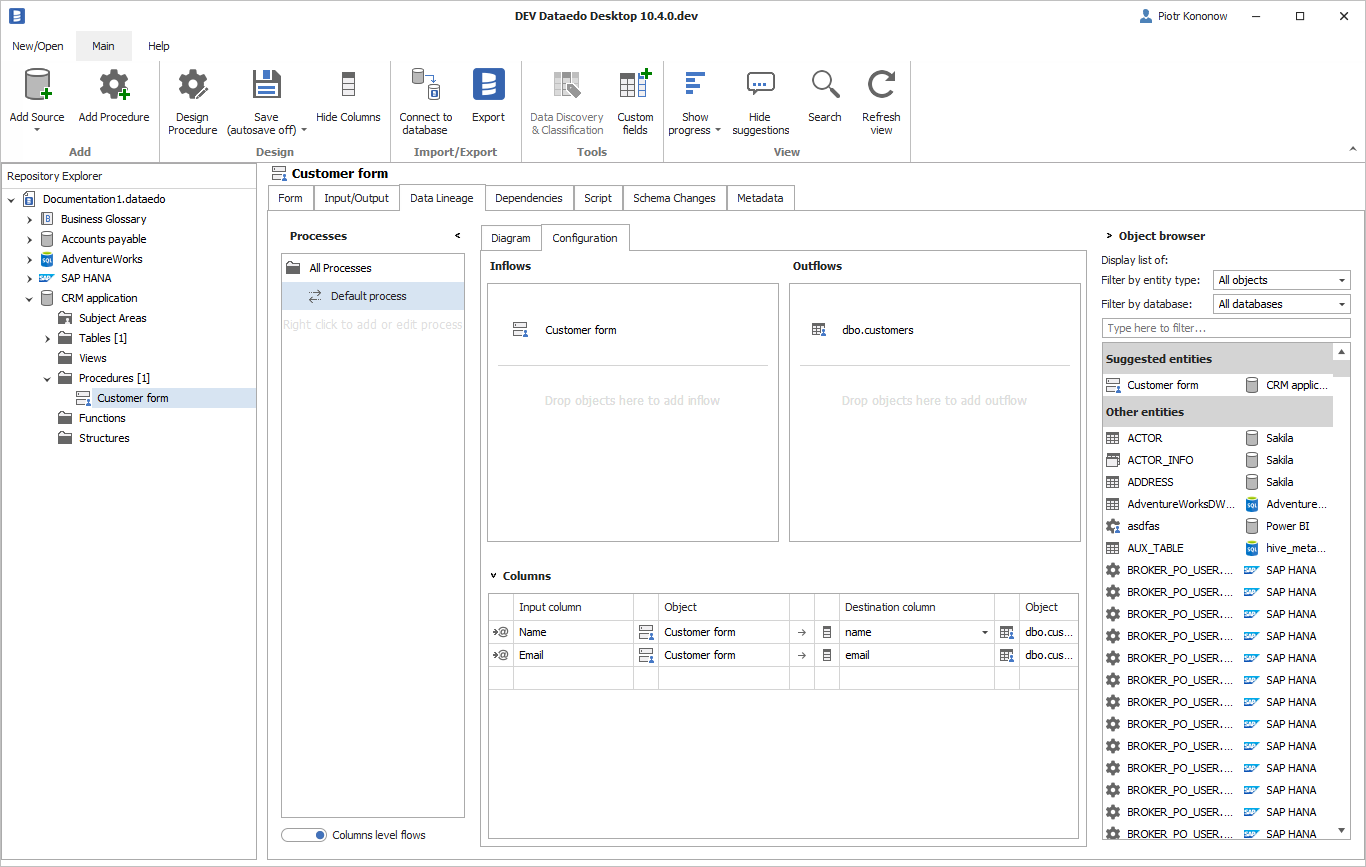Viewport: 1366px width, 867px height.
Task: Open Custom fields tool
Action: point(635,86)
